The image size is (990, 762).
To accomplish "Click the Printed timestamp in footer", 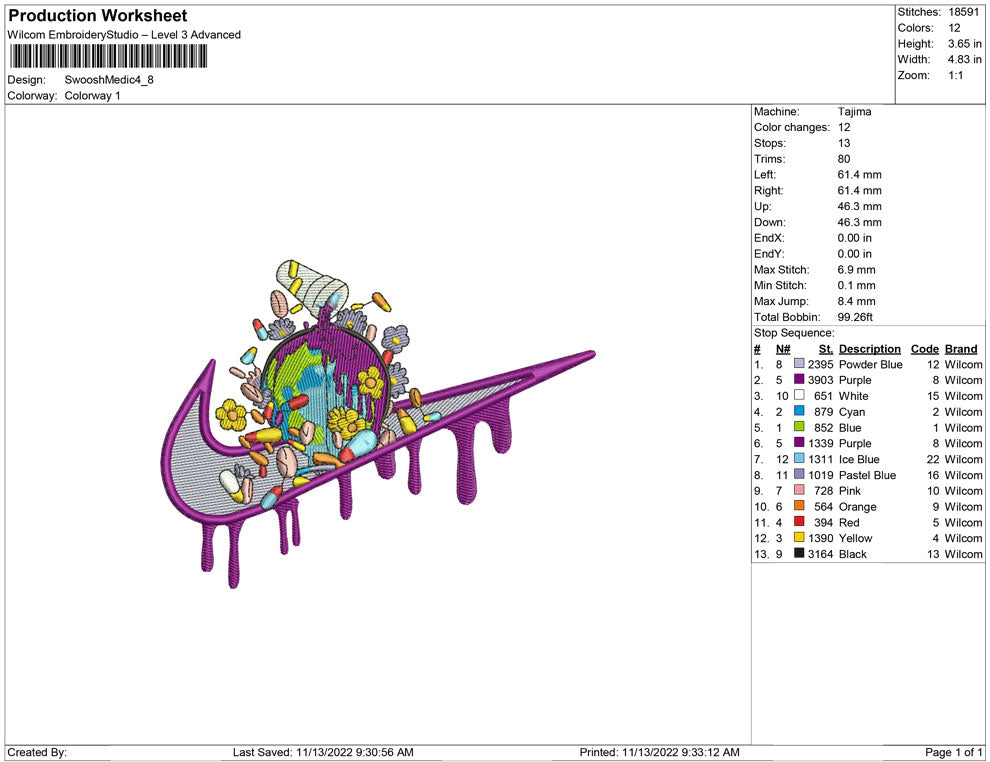I will [x=659, y=752].
